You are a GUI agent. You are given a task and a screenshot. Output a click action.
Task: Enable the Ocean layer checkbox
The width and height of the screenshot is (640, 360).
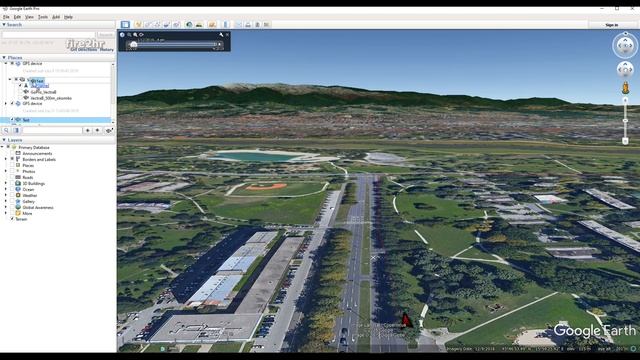(x=12, y=189)
